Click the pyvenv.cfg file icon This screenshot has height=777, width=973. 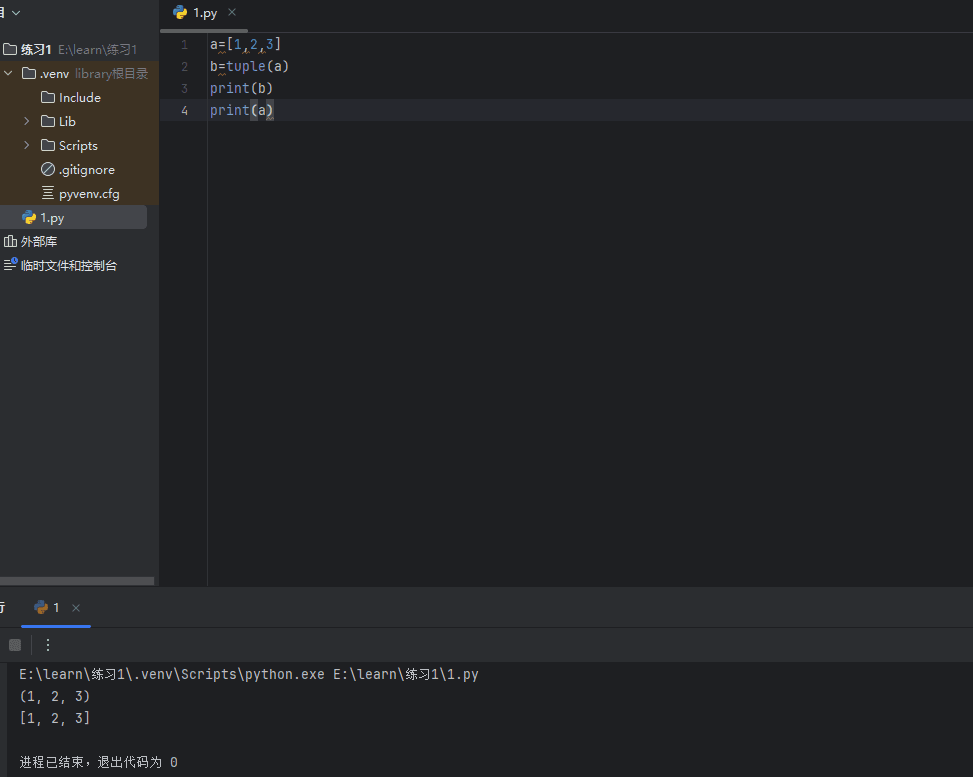48,194
